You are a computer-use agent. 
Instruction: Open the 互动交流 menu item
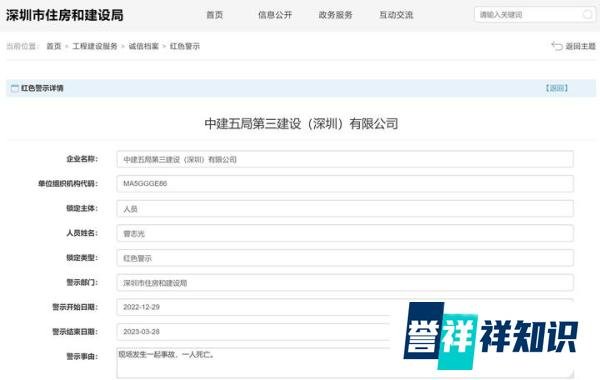tap(396, 15)
